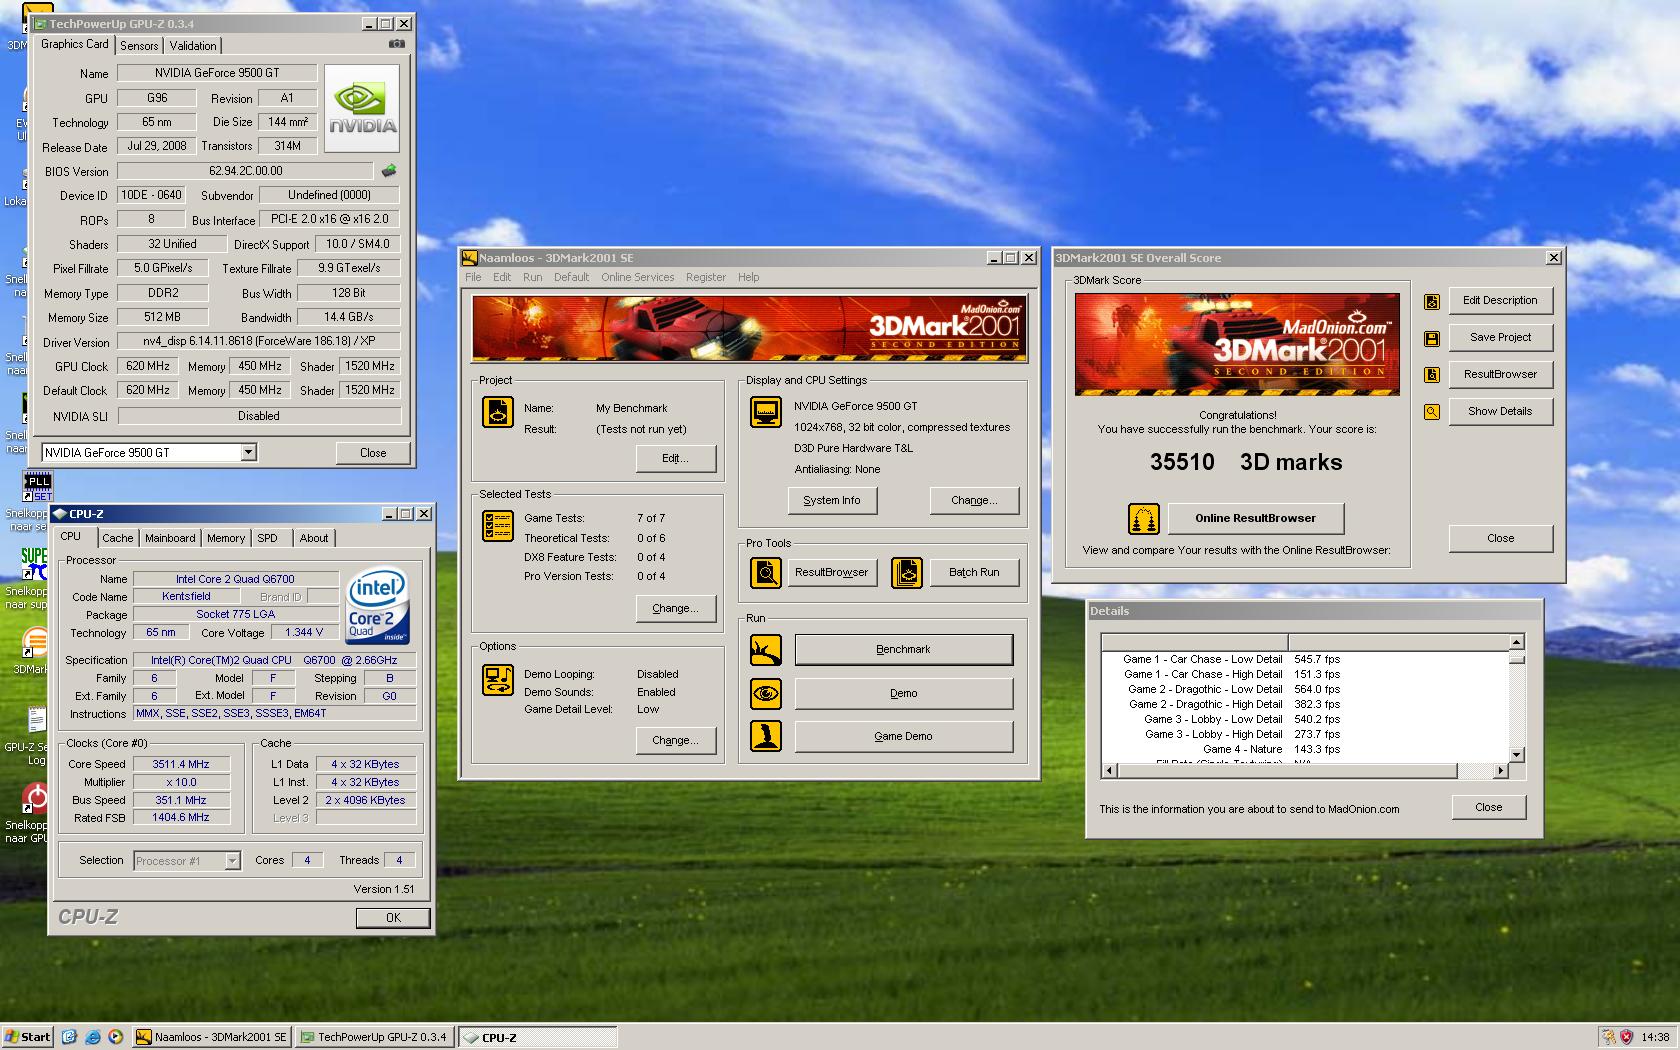Image resolution: width=1680 pixels, height=1050 pixels.
Task: Click the Game Demo joystick icon
Action: tap(765, 736)
